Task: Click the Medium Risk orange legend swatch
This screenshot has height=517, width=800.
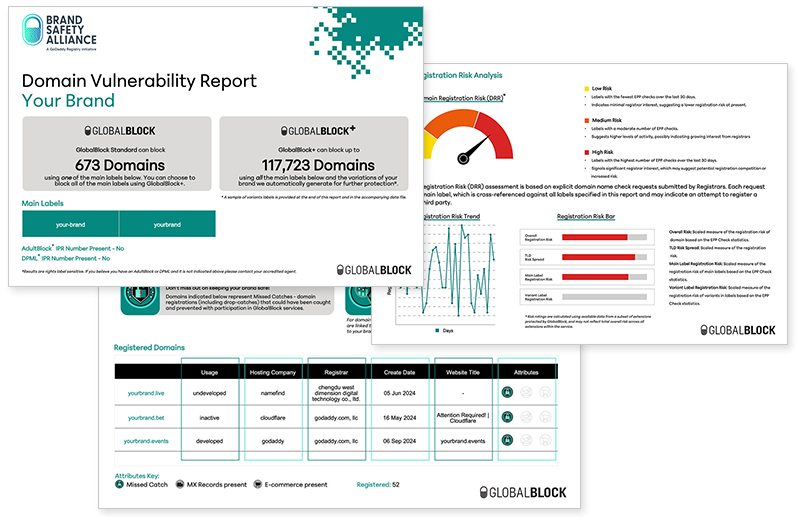Action: coord(587,119)
